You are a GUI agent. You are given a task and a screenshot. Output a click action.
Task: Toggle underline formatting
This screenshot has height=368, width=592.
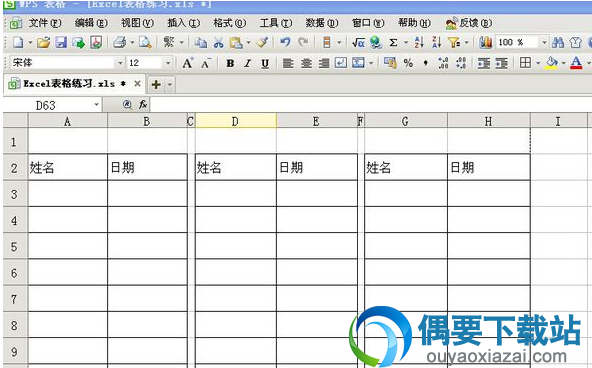coord(265,63)
